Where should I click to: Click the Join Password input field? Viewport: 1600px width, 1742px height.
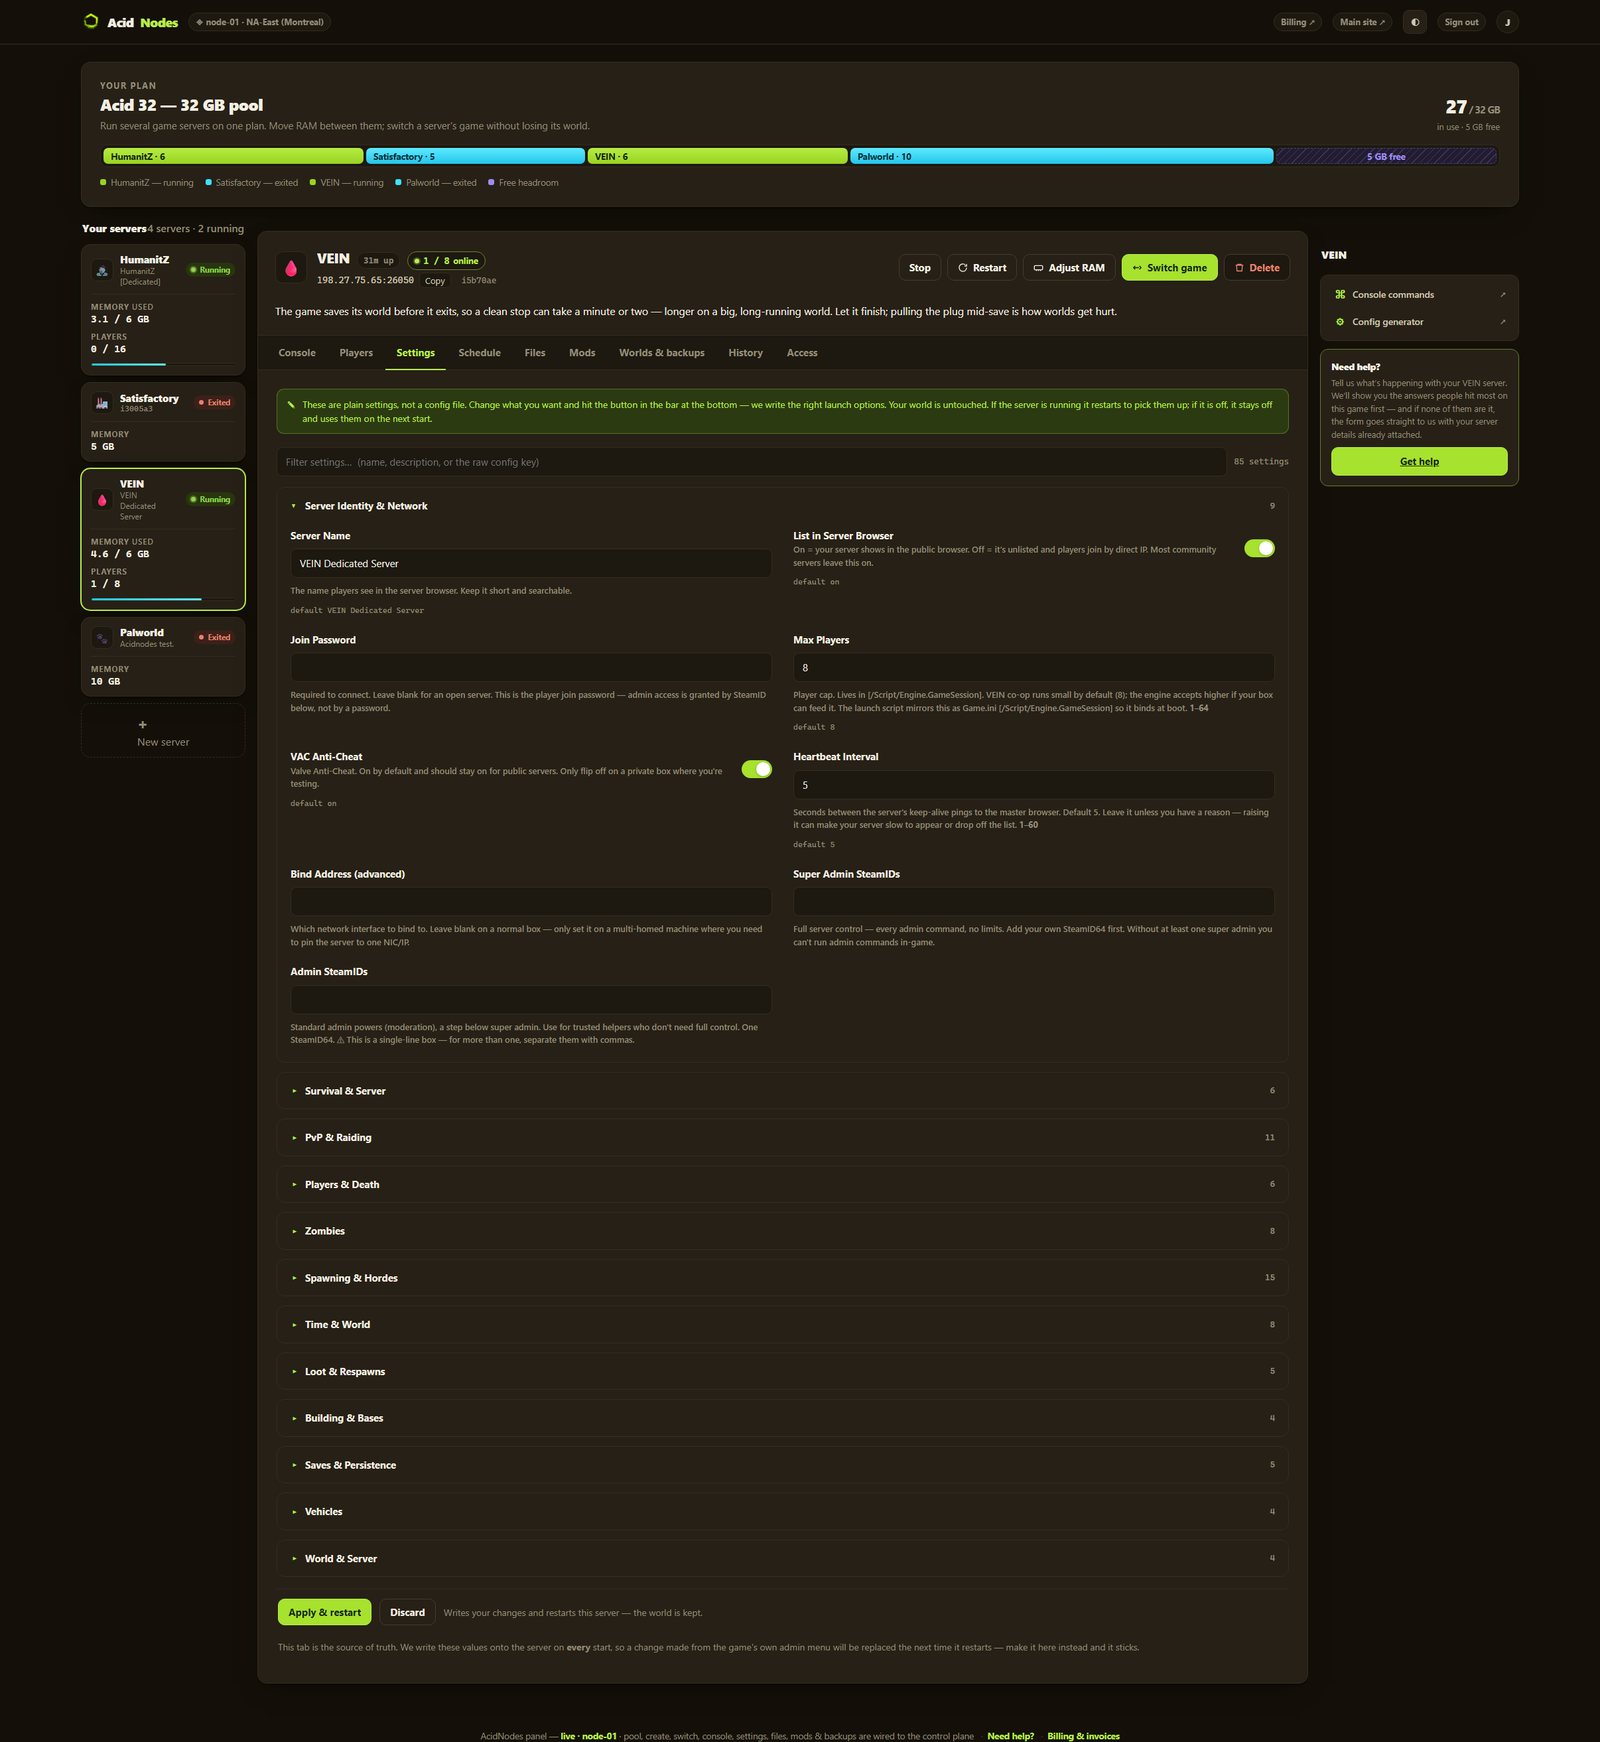click(530, 668)
